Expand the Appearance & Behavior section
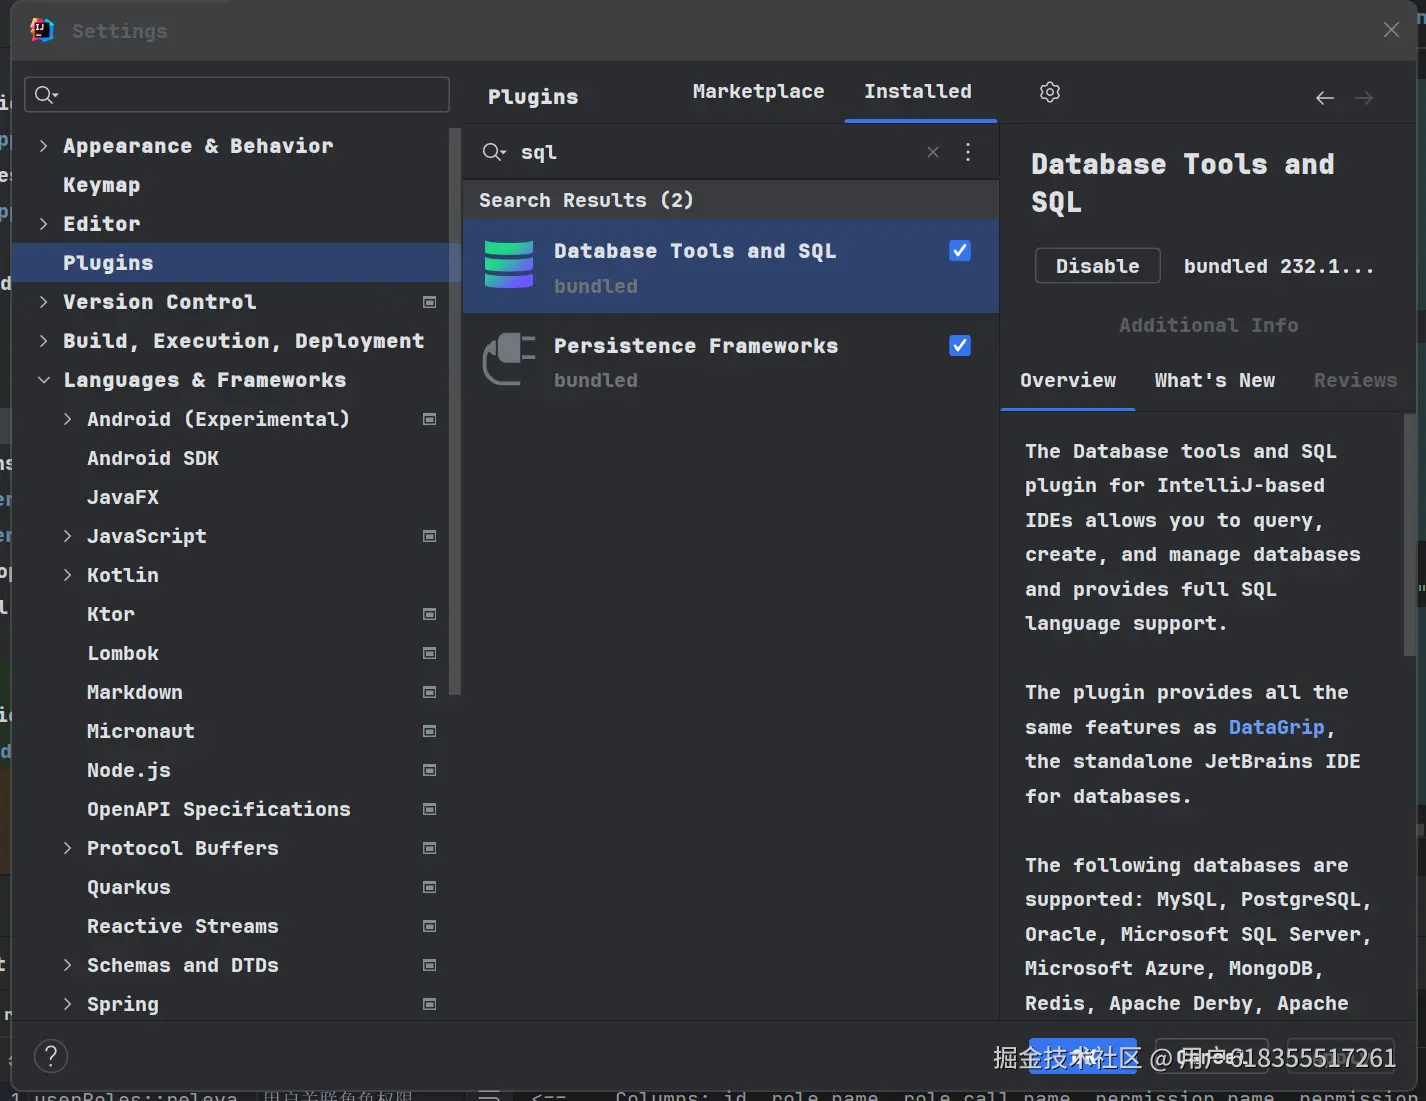Viewport: 1426px width, 1101px height. 43,146
